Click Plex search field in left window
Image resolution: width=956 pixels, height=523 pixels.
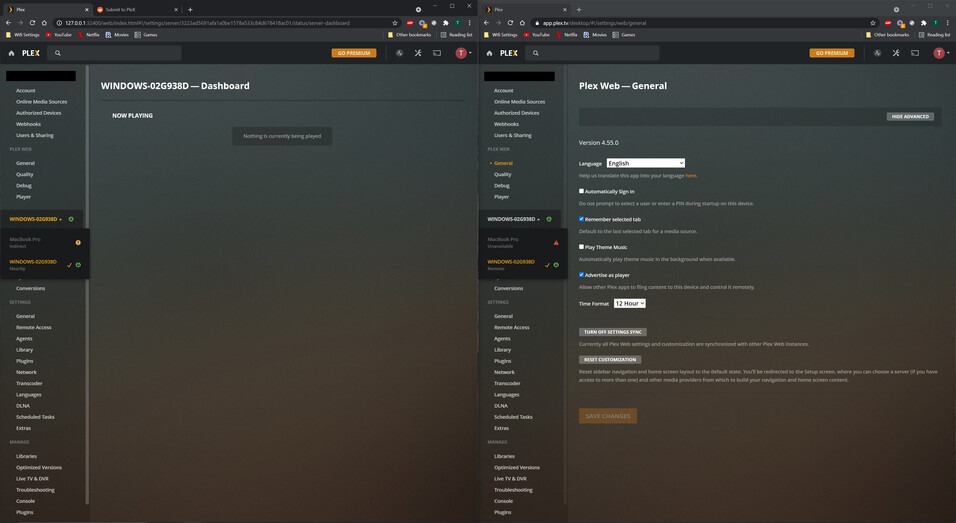pos(115,53)
